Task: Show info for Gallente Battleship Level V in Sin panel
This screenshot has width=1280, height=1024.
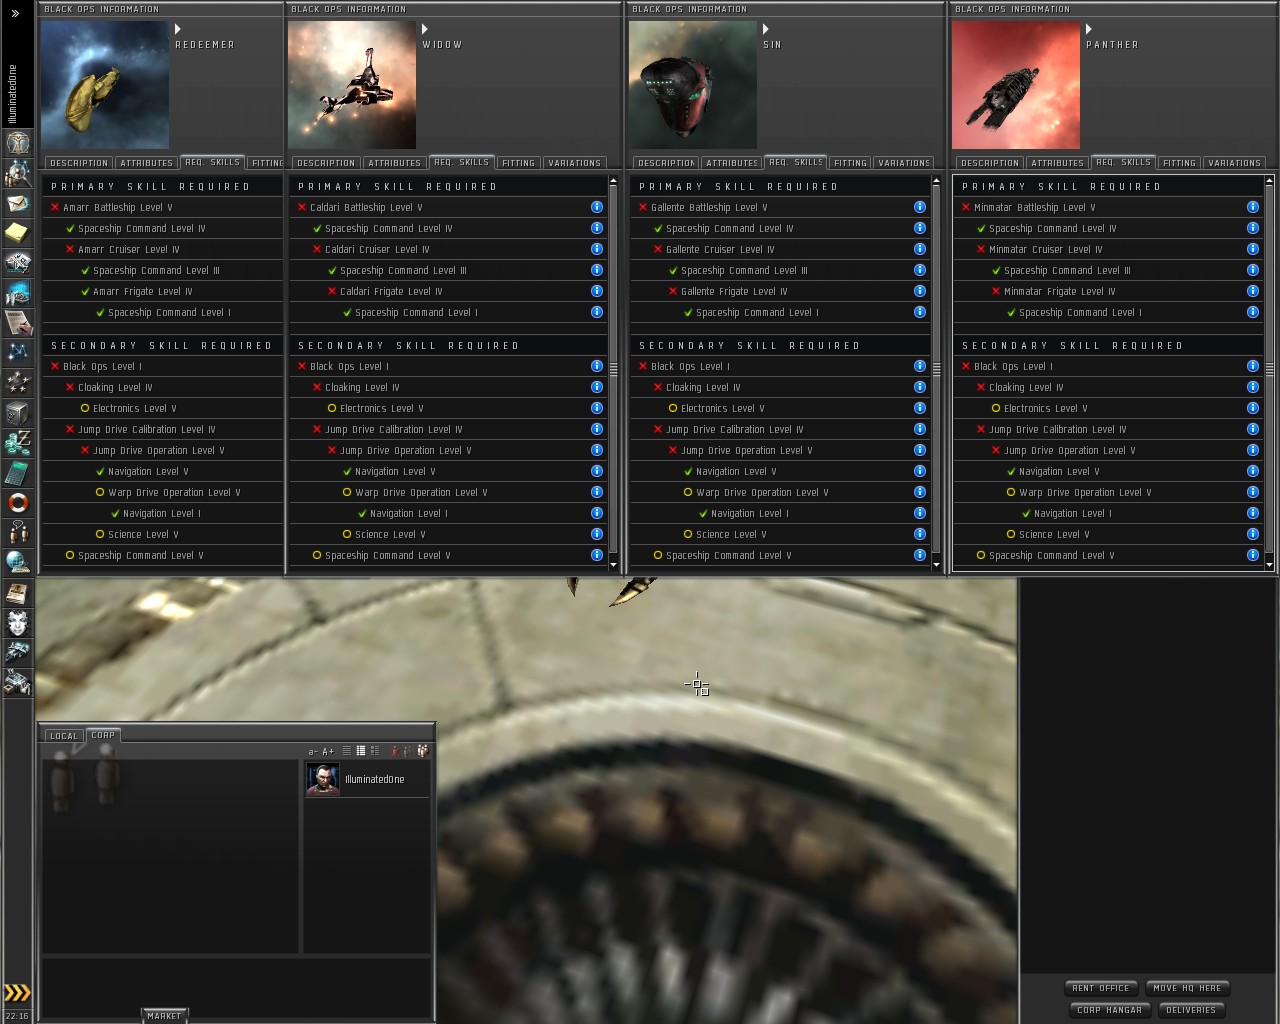Action: (920, 207)
